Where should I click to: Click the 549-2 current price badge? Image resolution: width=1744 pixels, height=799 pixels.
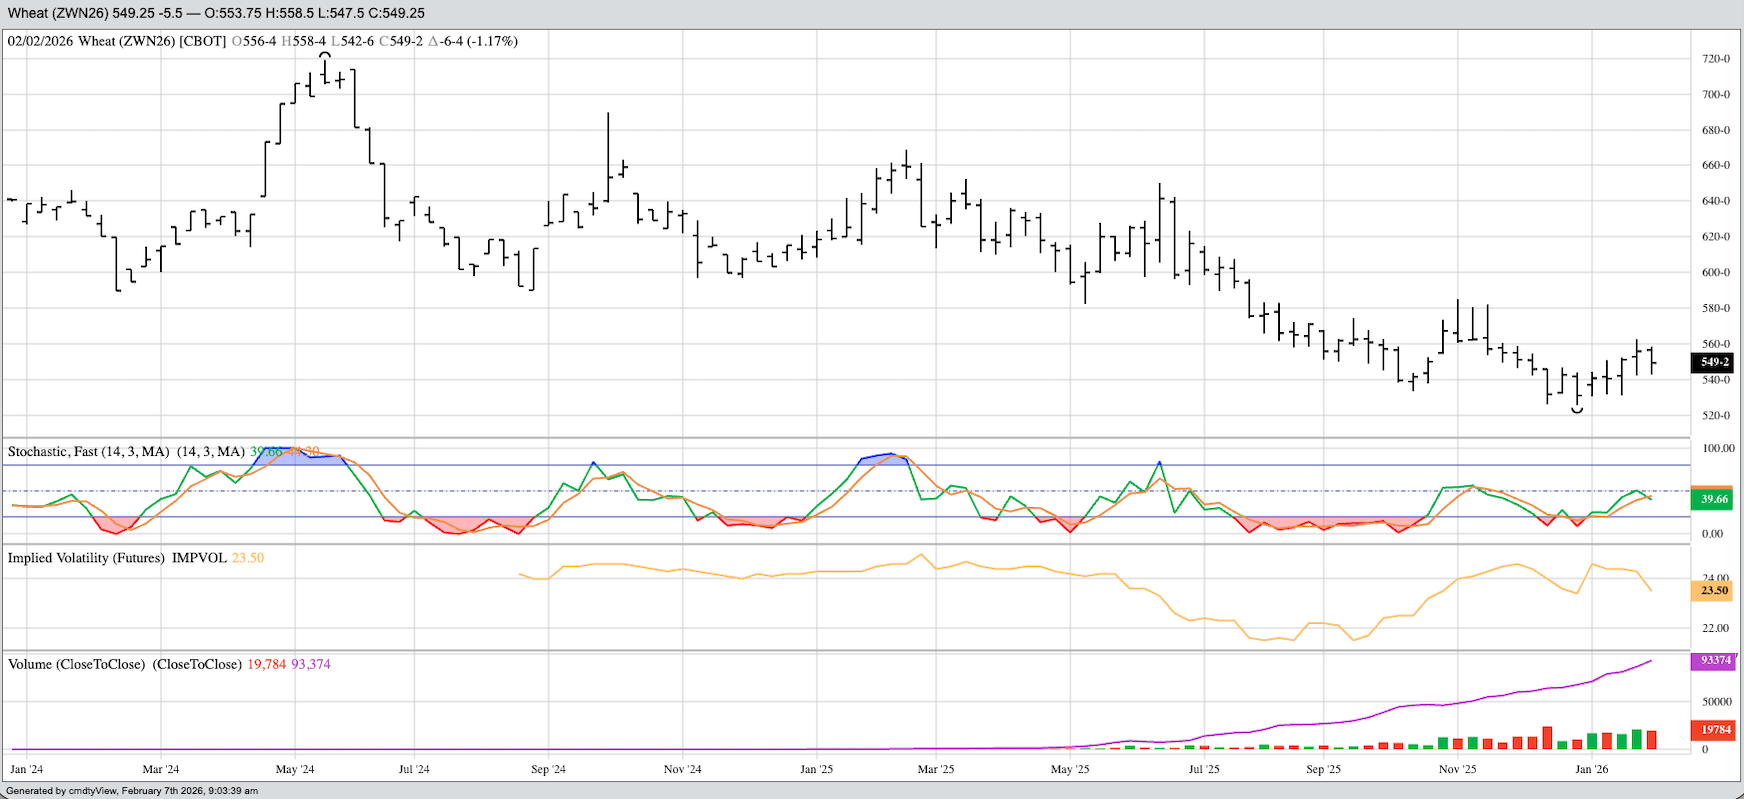(1714, 362)
